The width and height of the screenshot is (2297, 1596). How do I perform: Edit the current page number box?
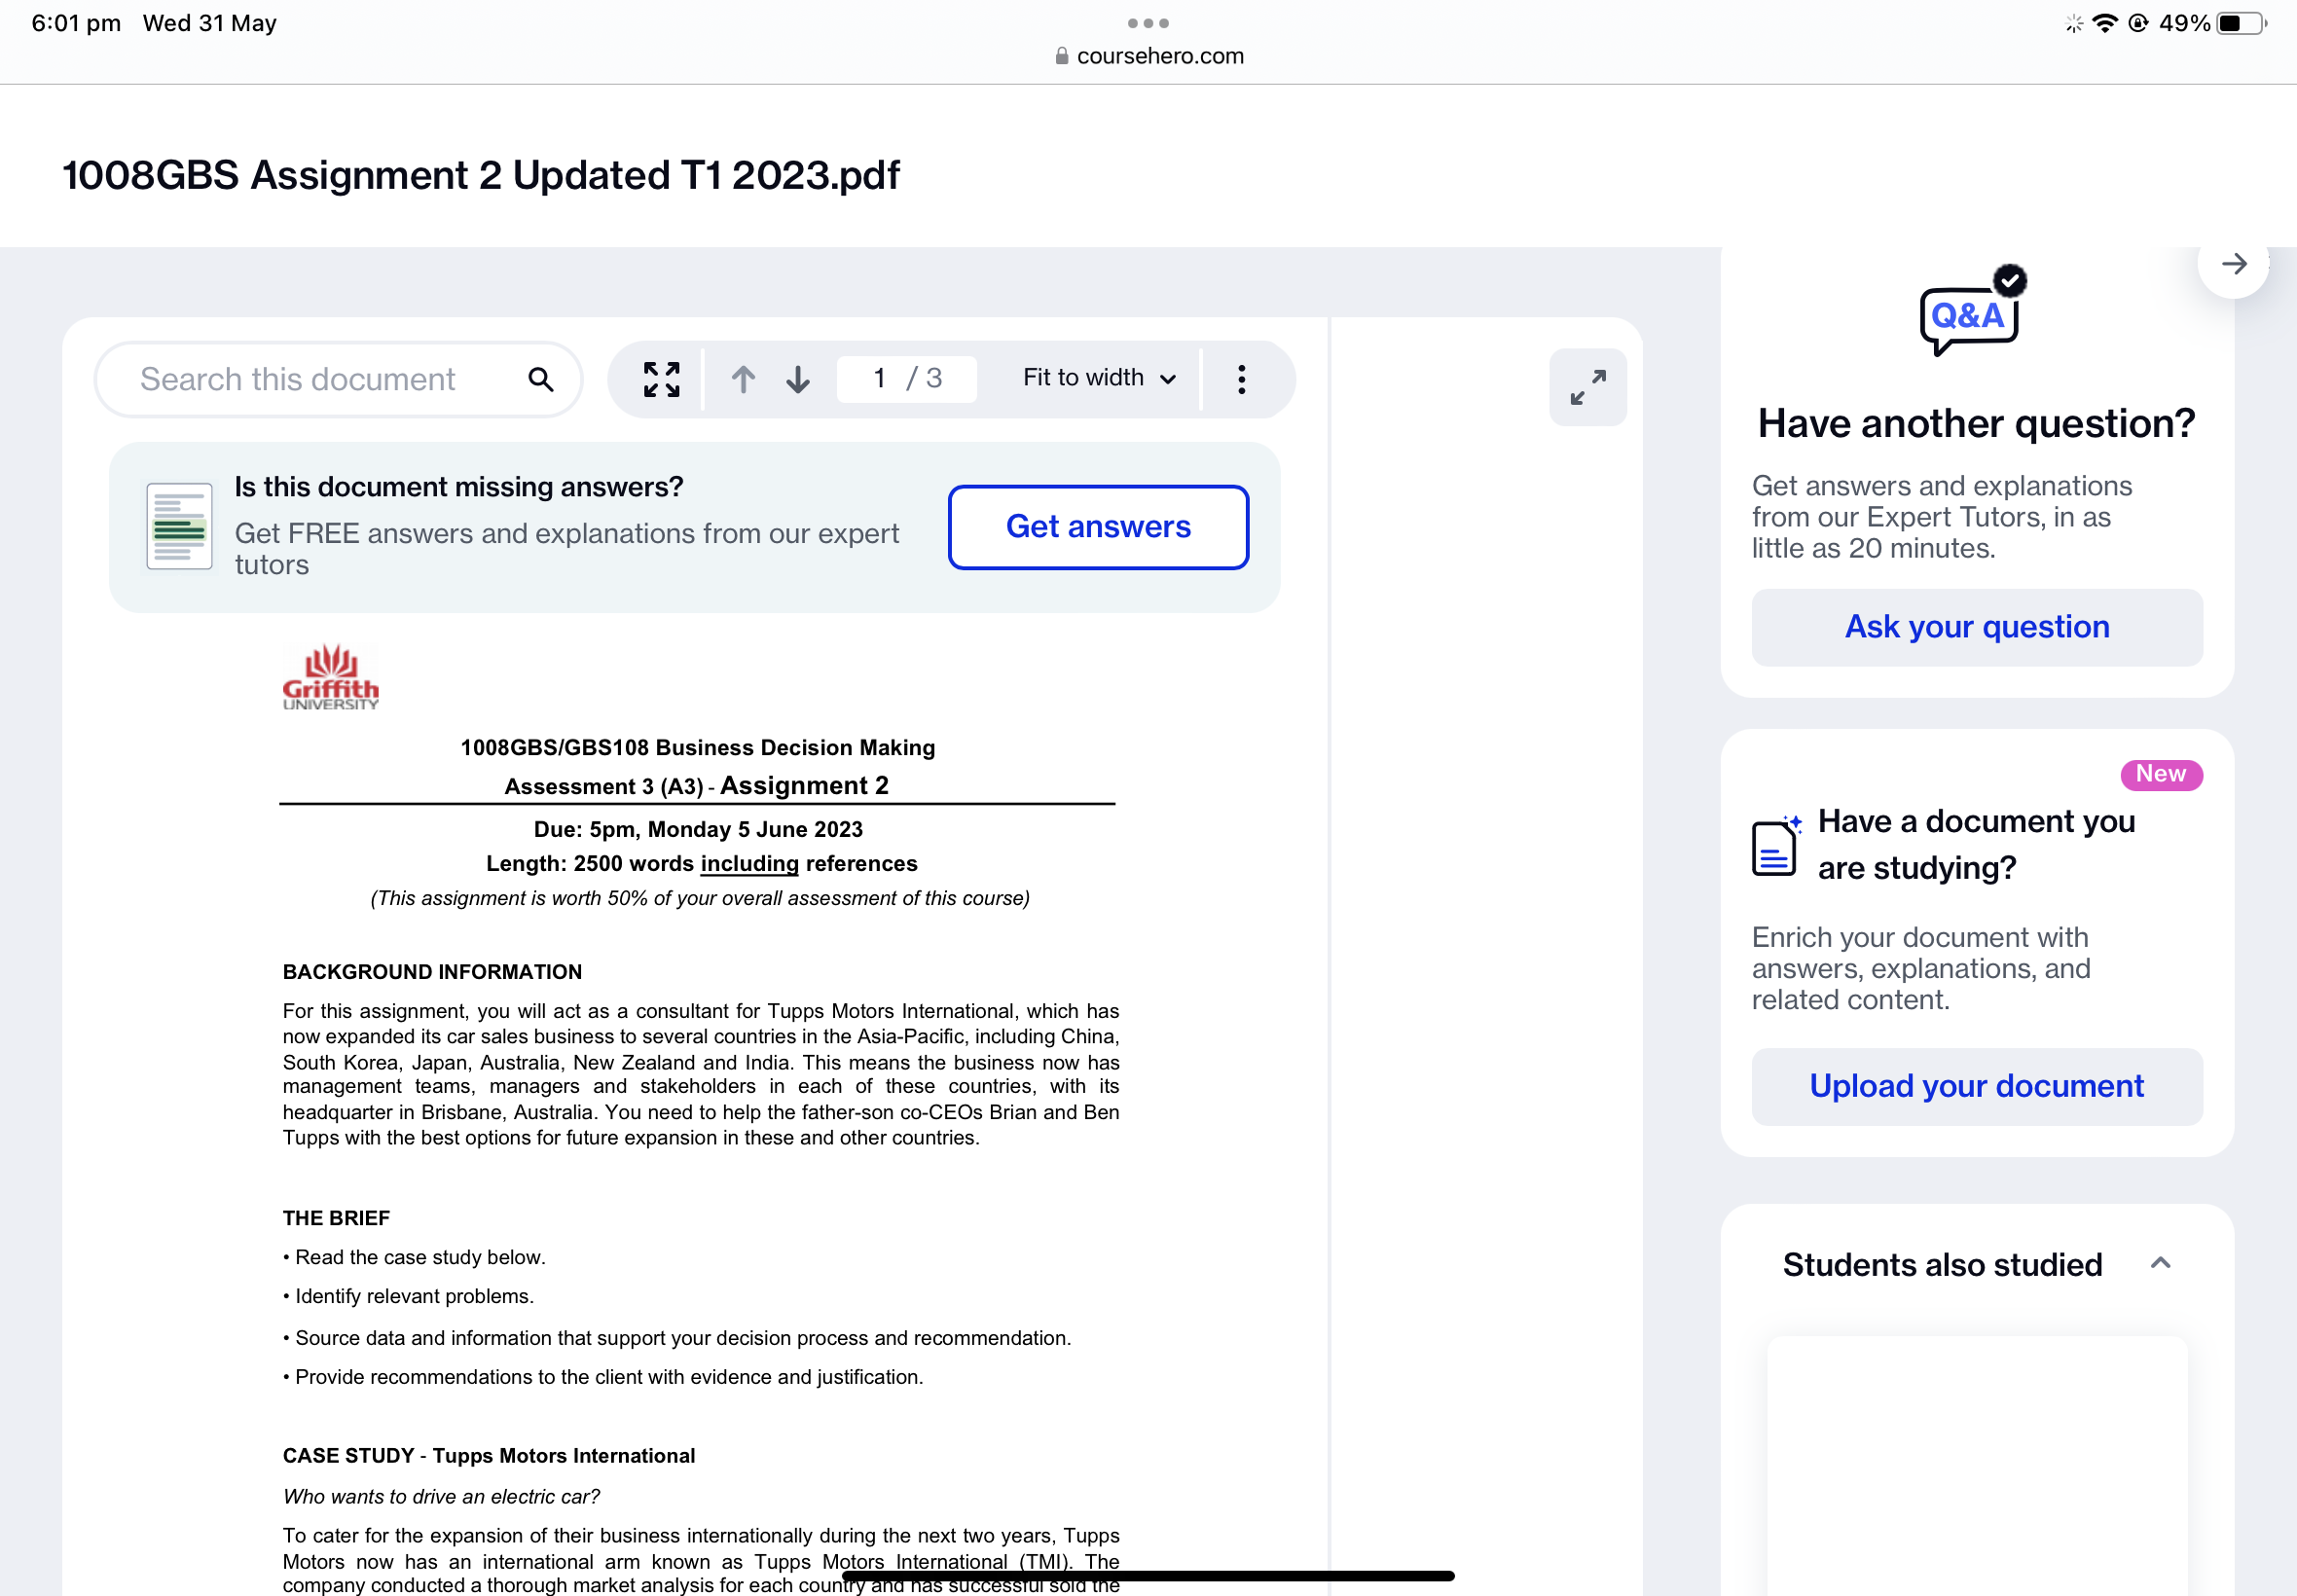[x=880, y=378]
